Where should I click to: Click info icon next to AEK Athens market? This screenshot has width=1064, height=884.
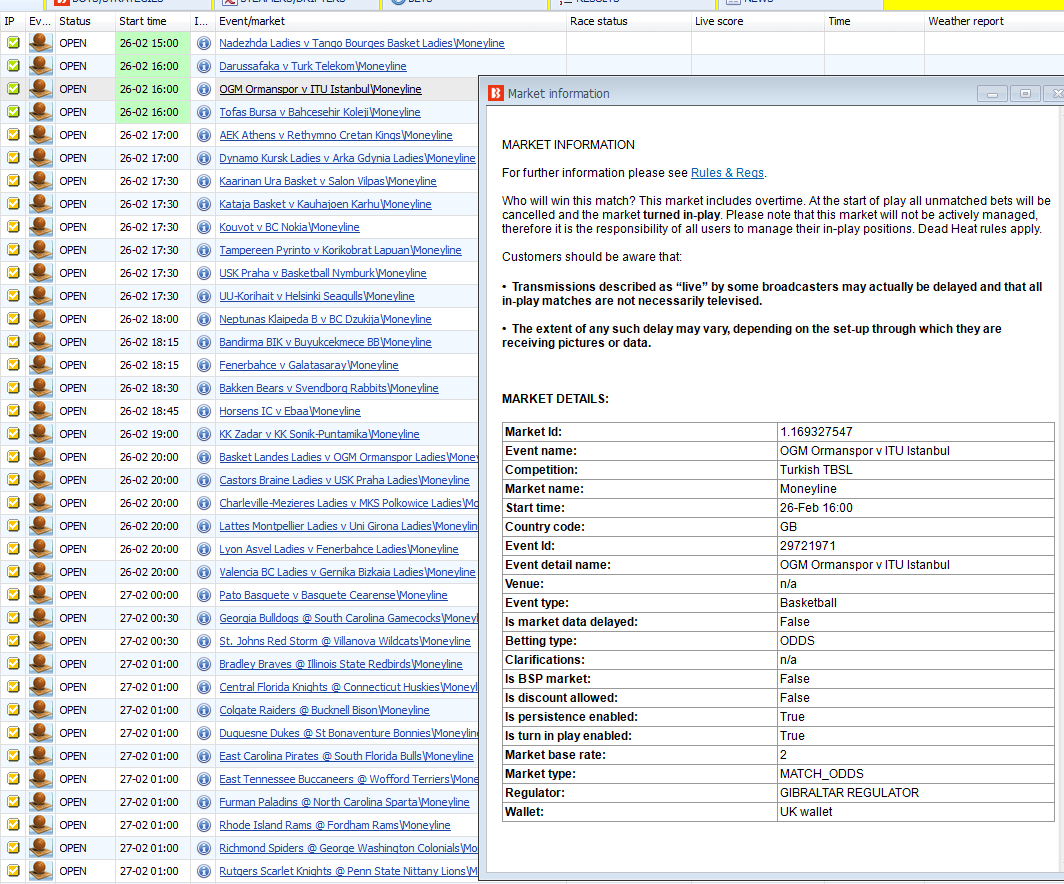click(x=204, y=136)
